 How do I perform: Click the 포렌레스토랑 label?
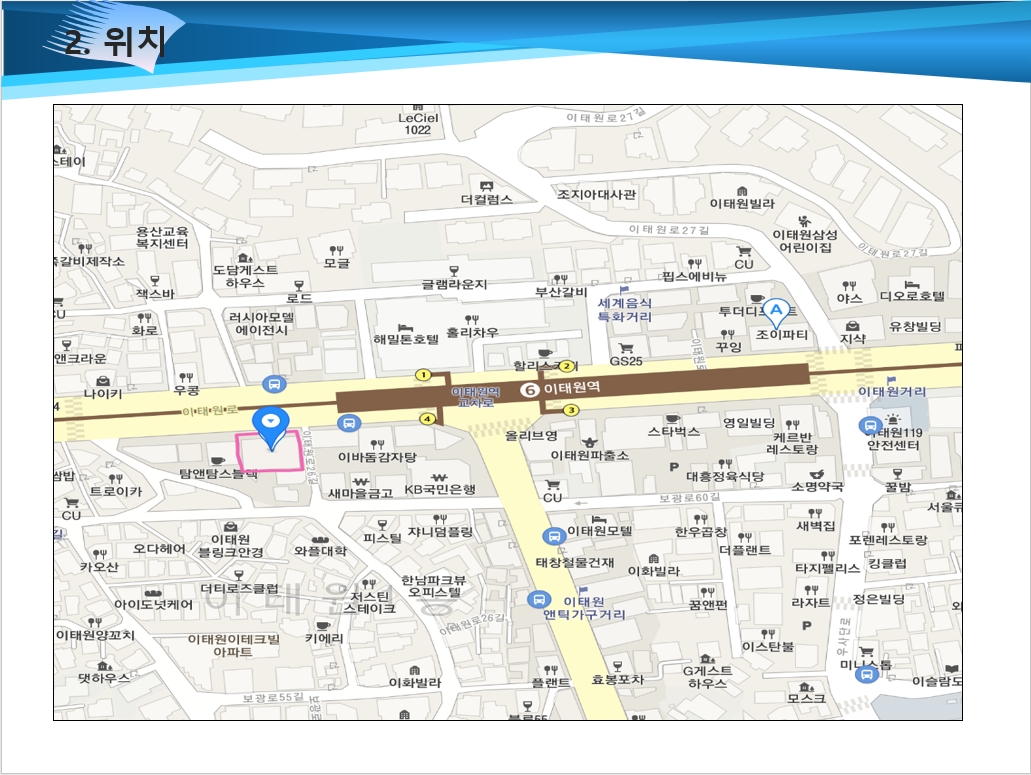point(888,540)
